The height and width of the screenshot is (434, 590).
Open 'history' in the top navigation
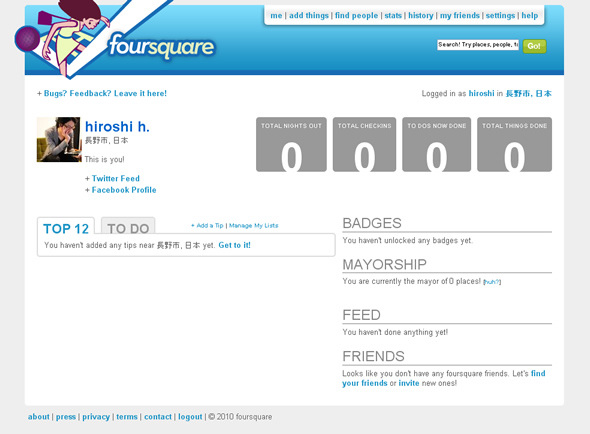point(421,15)
